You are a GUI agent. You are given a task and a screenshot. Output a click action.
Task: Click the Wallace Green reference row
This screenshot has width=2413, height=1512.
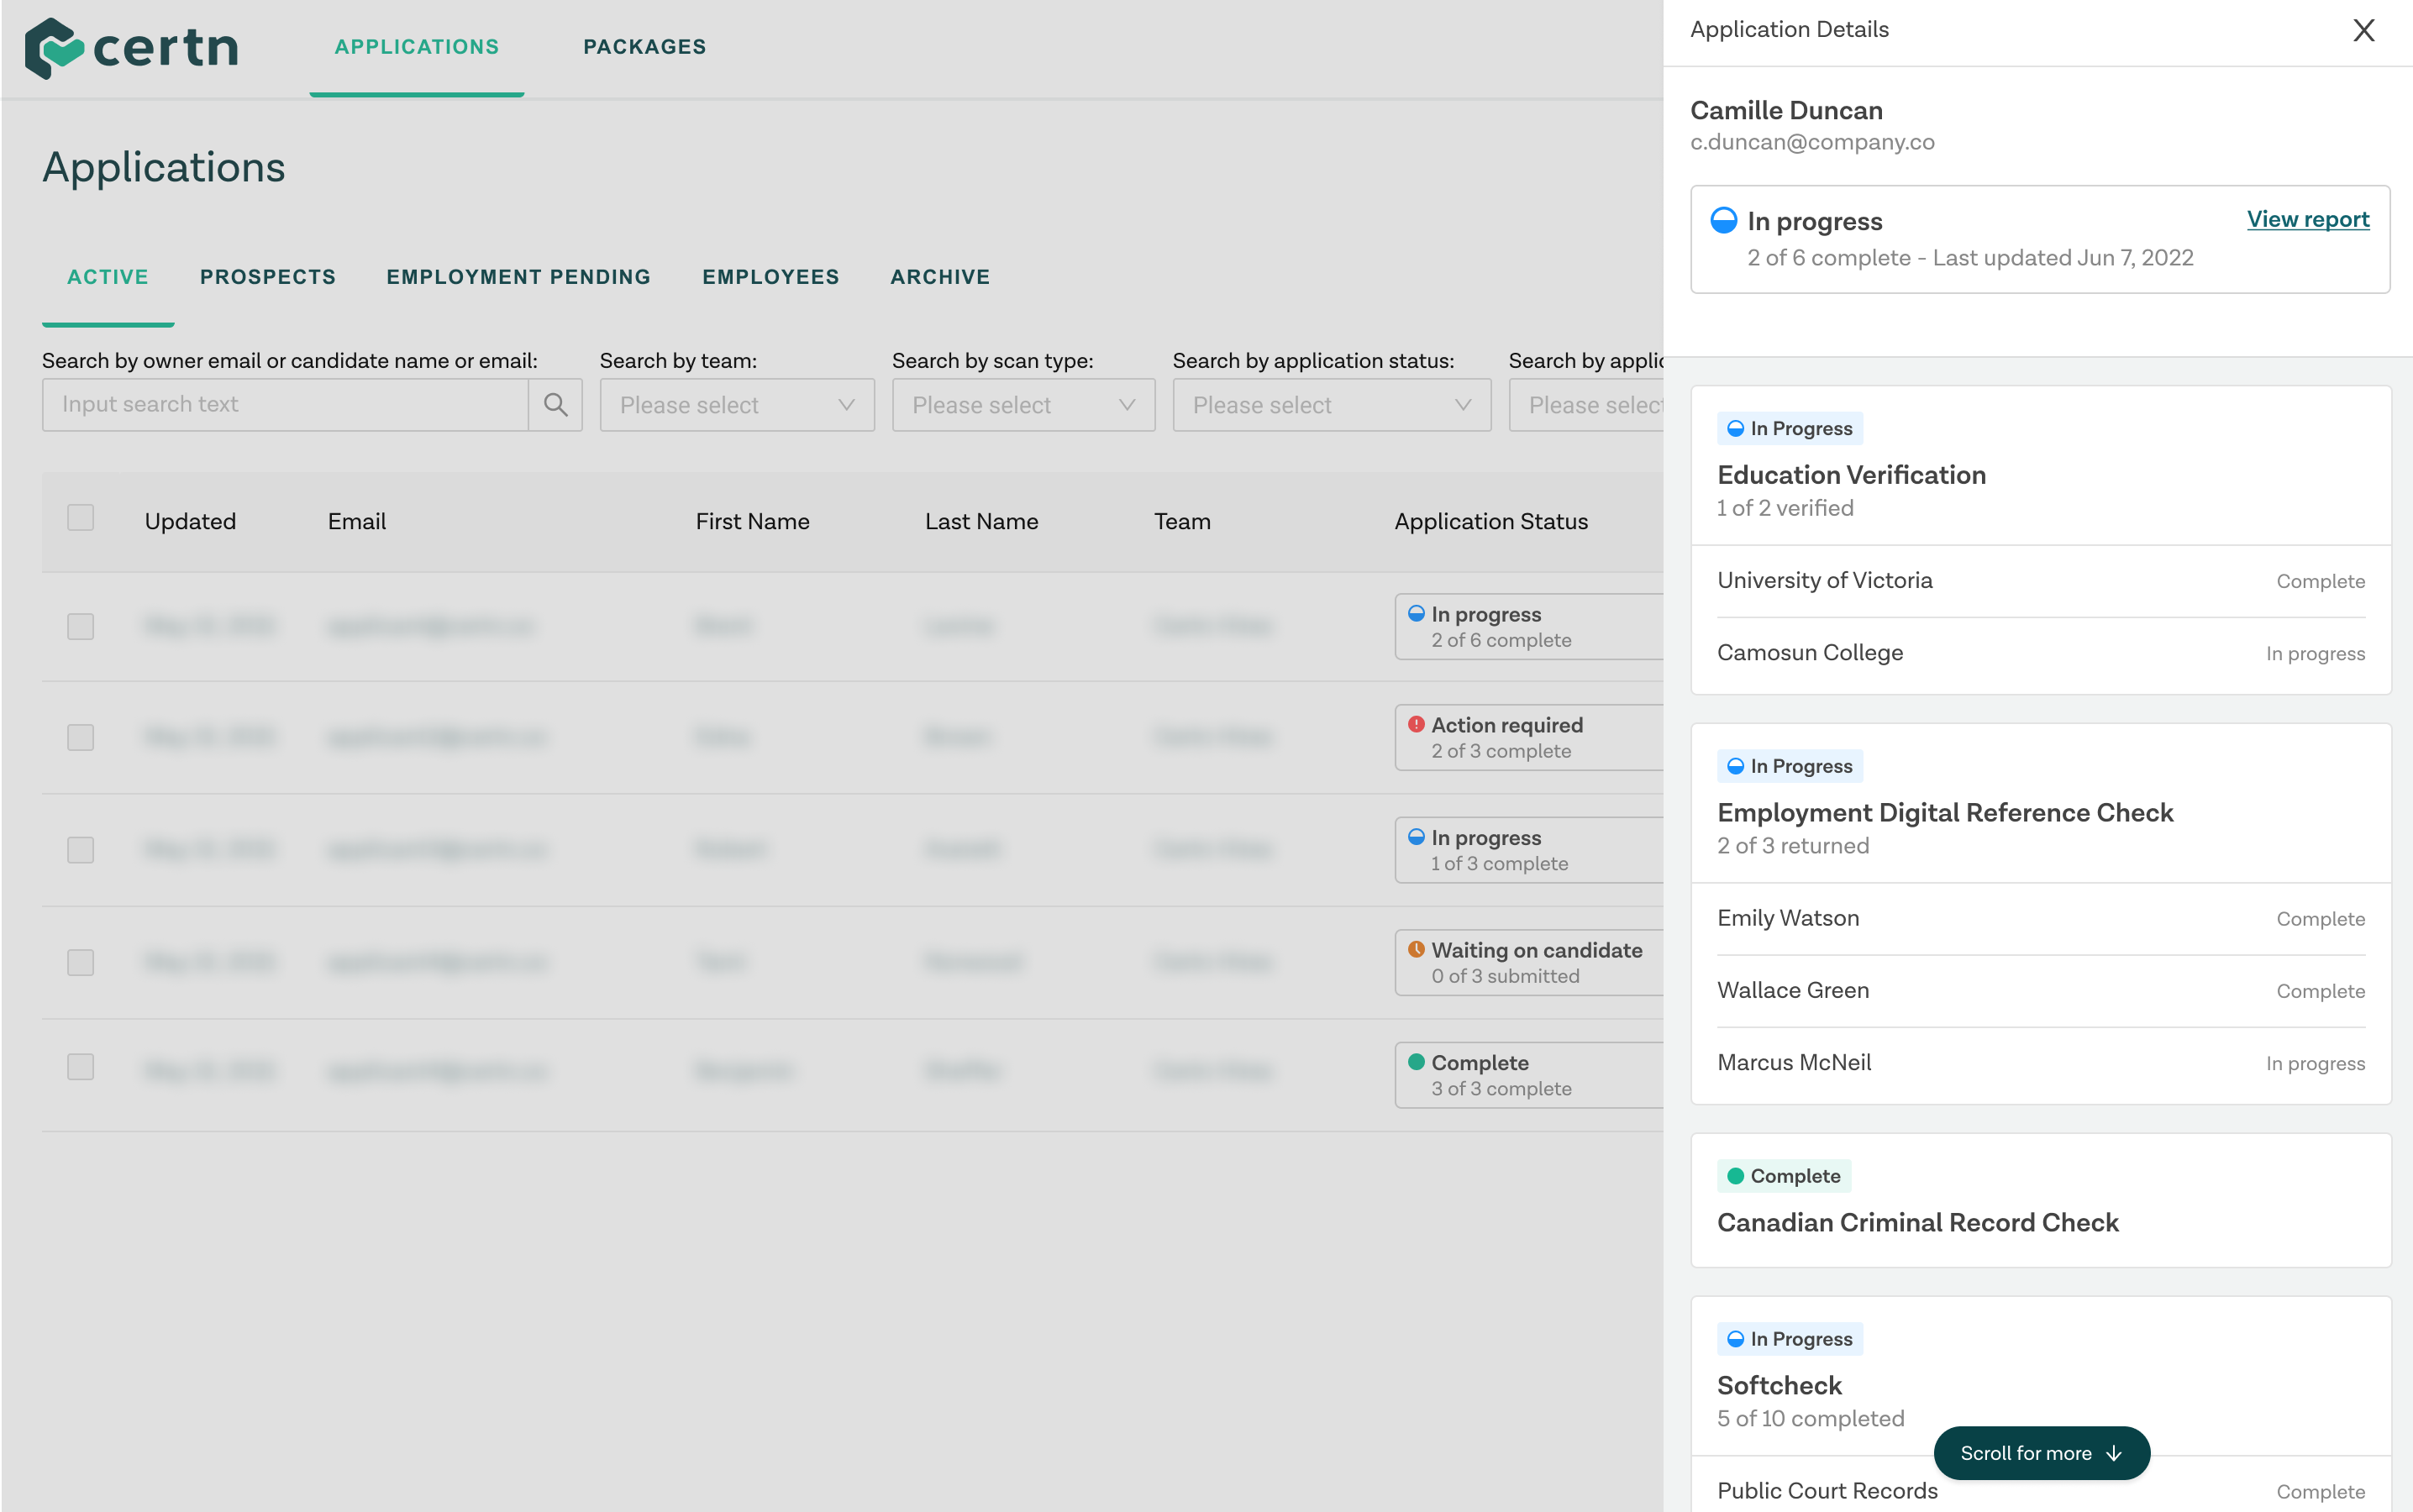(2041, 991)
